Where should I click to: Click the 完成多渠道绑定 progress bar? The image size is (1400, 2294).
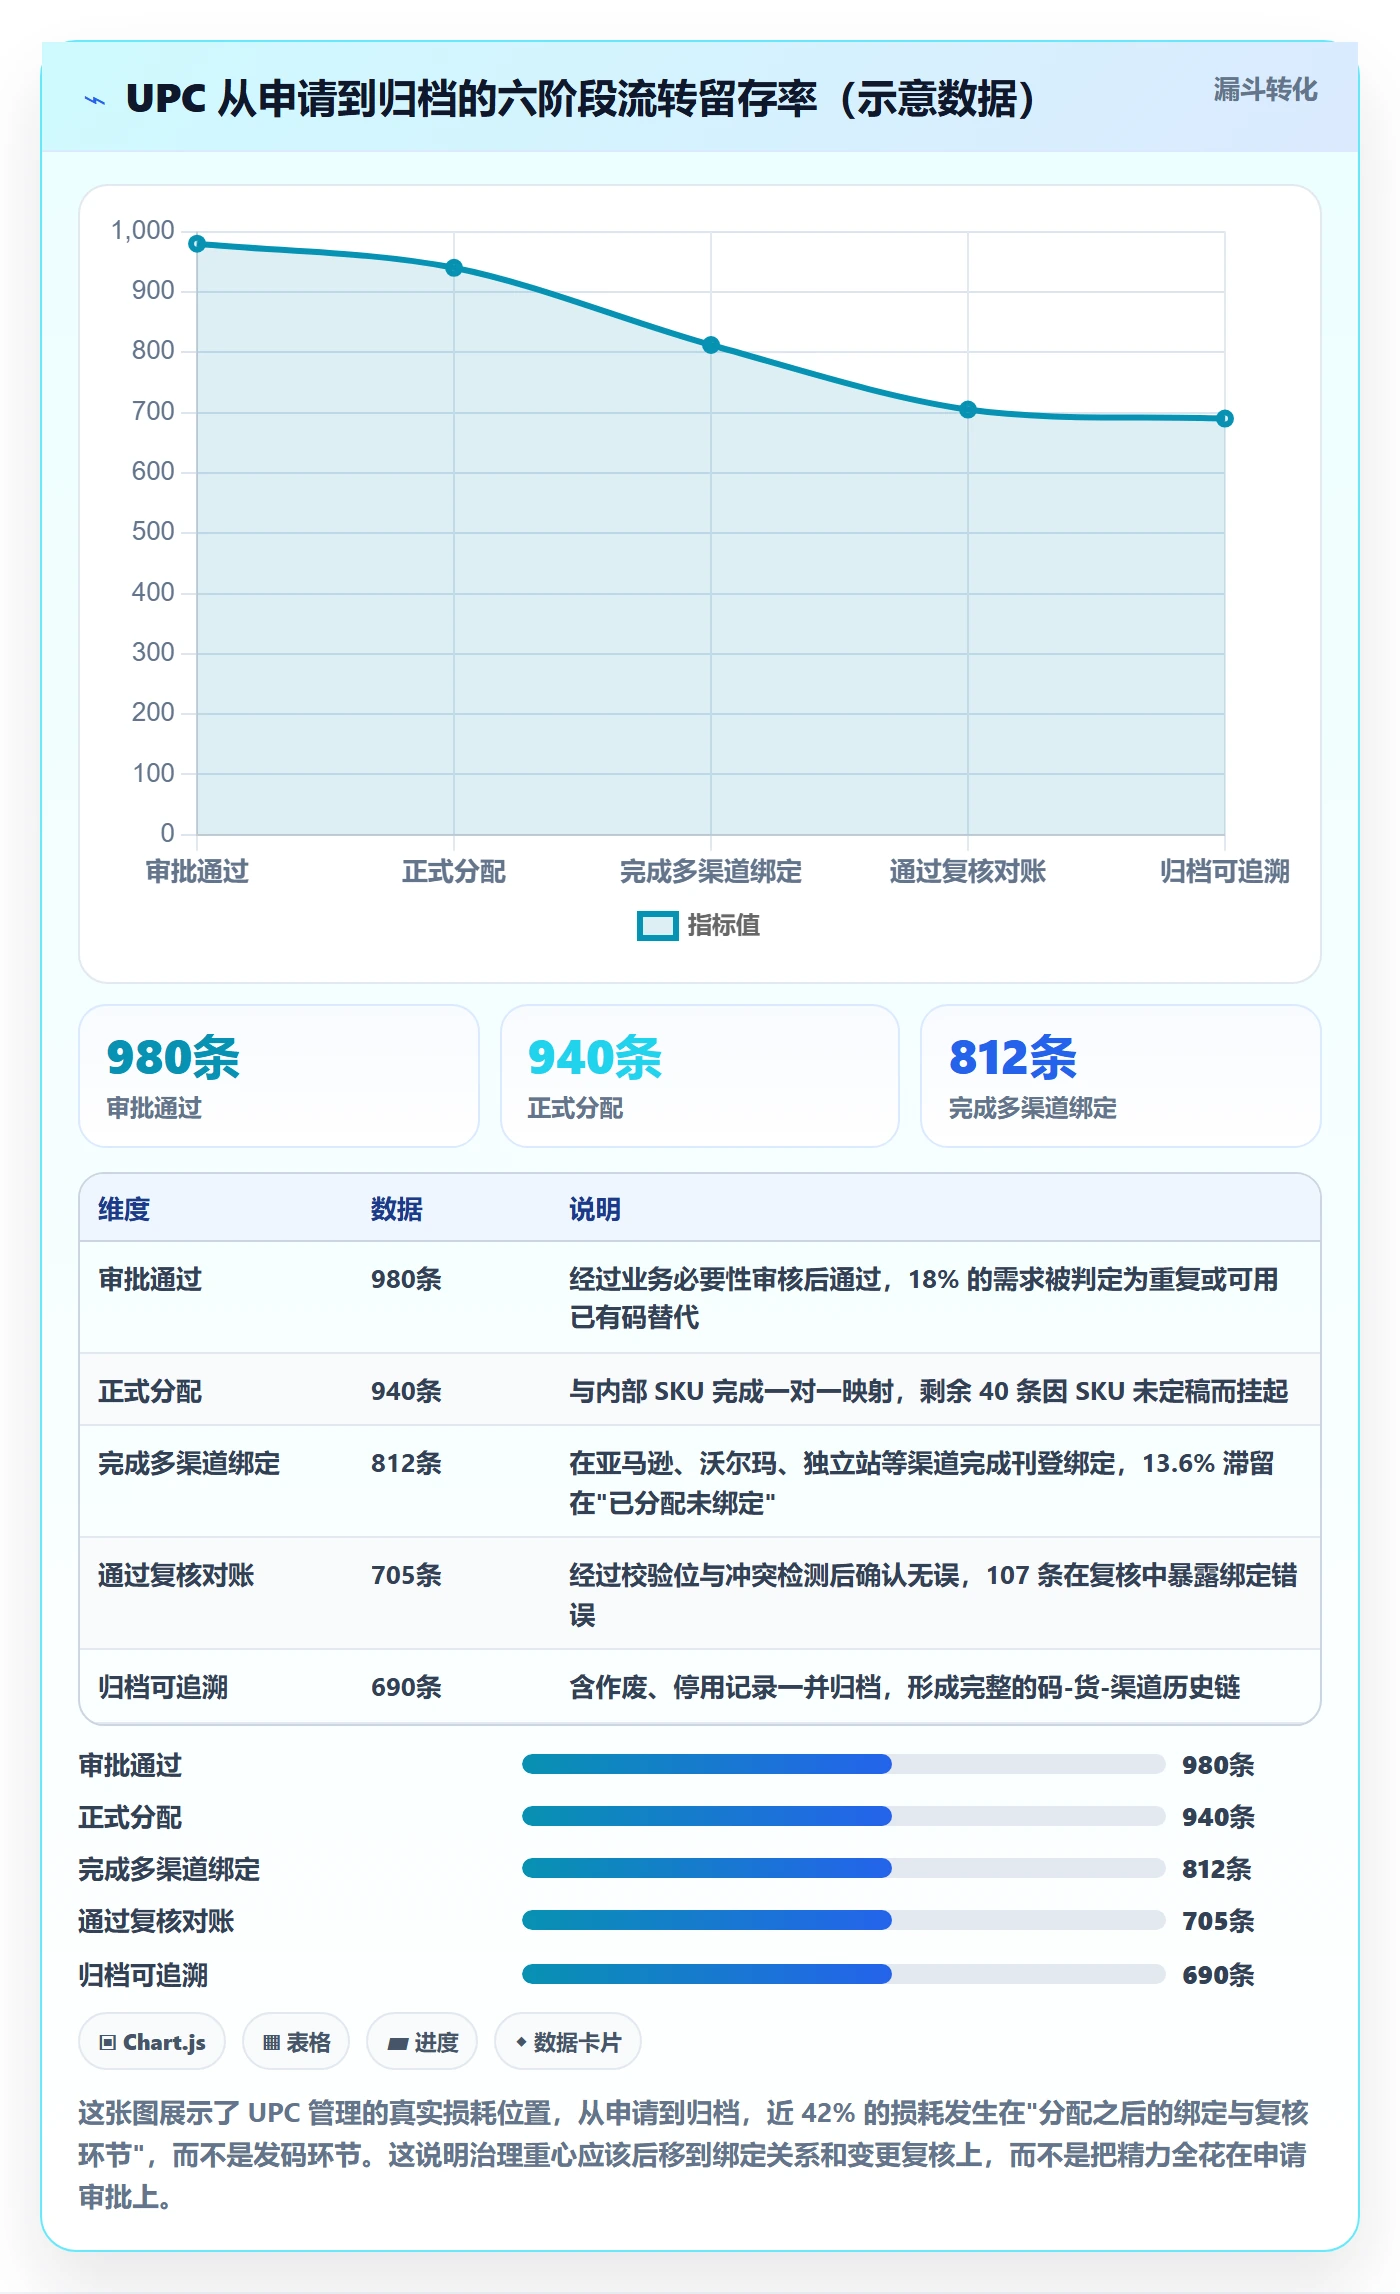tap(843, 1868)
